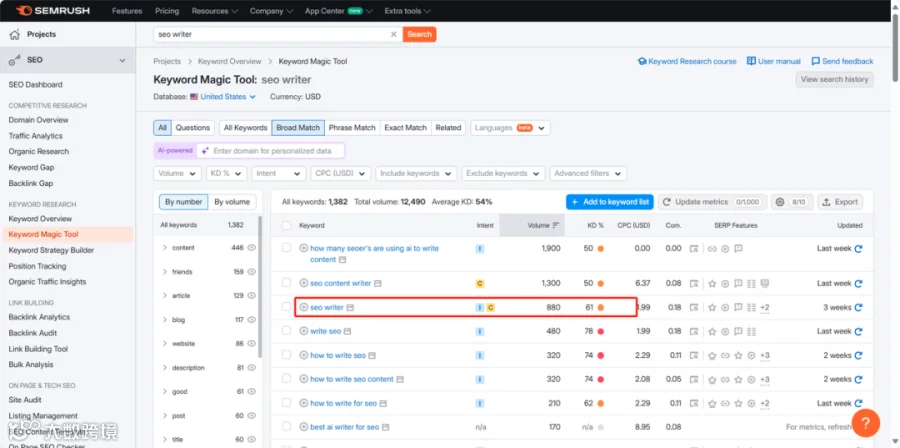The width and height of the screenshot is (900, 448).
Task: Refresh metrics for seo content writer row
Action: pos(858,283)
